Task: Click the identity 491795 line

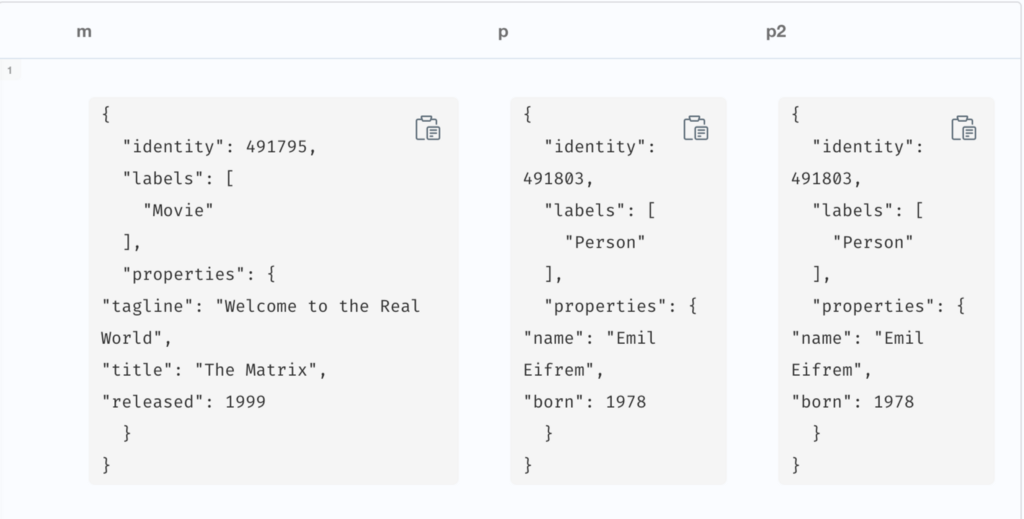Action: coord(219,147)
